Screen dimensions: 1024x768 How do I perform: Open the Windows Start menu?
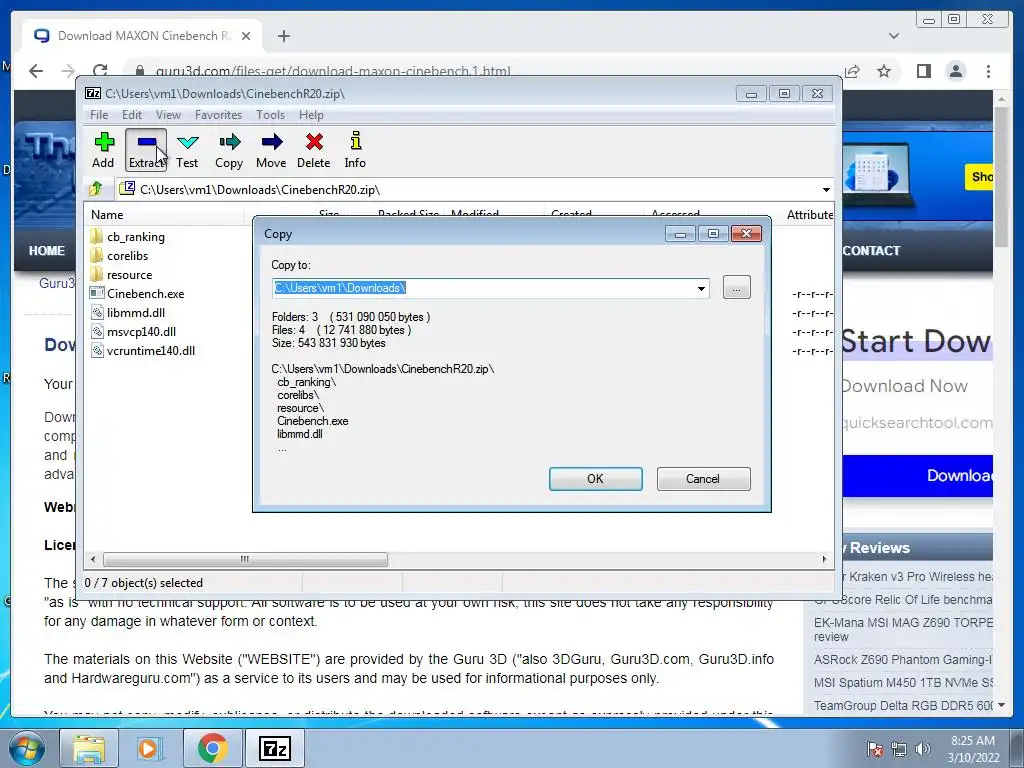[25, 748]
